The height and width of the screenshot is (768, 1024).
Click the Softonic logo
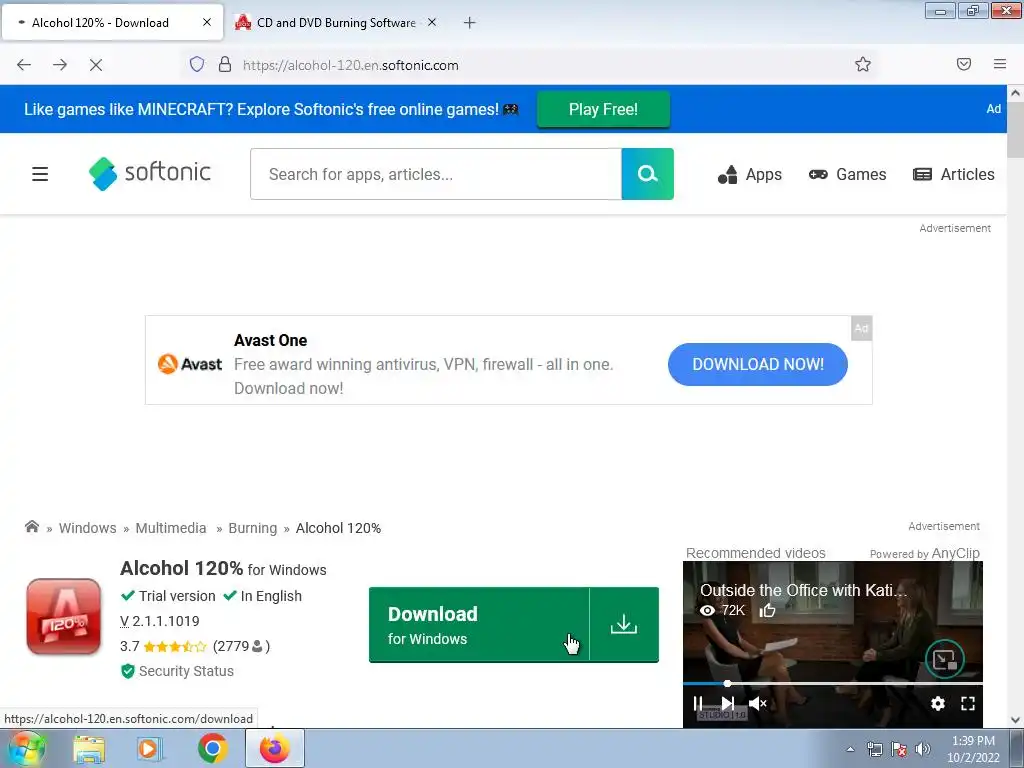150,173
